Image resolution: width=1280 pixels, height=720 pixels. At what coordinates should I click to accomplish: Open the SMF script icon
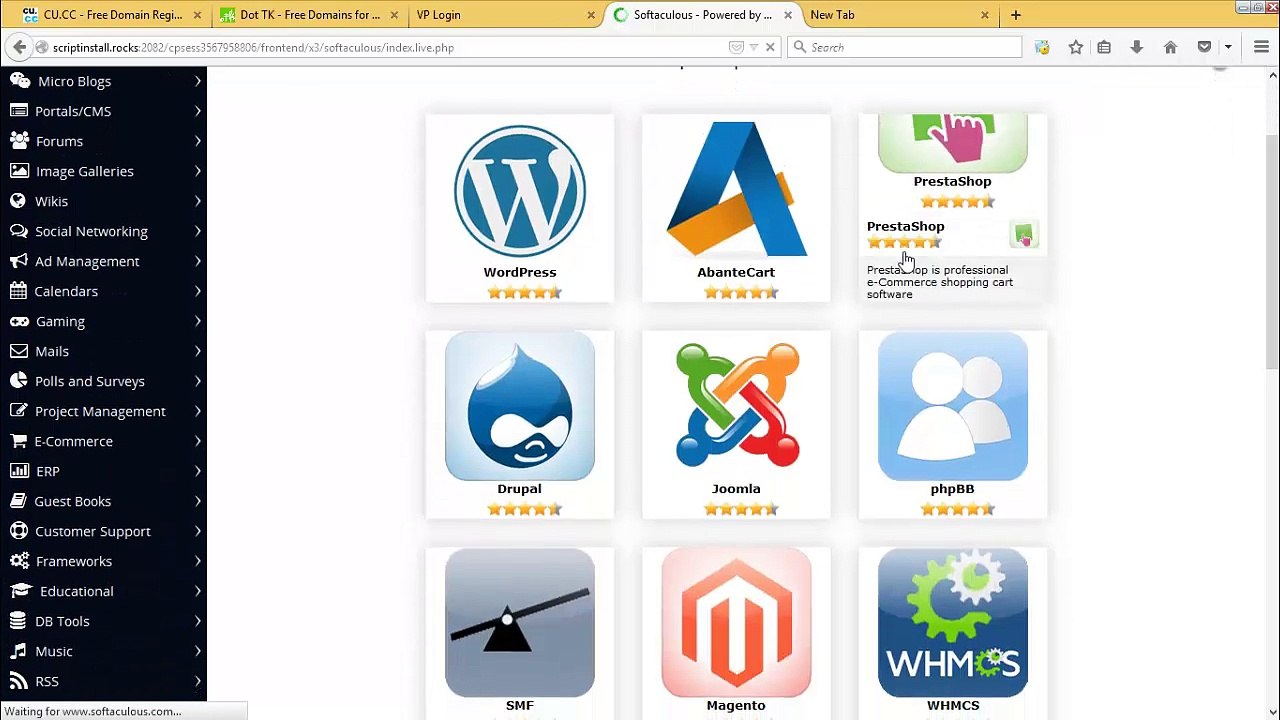pos(520,623)
